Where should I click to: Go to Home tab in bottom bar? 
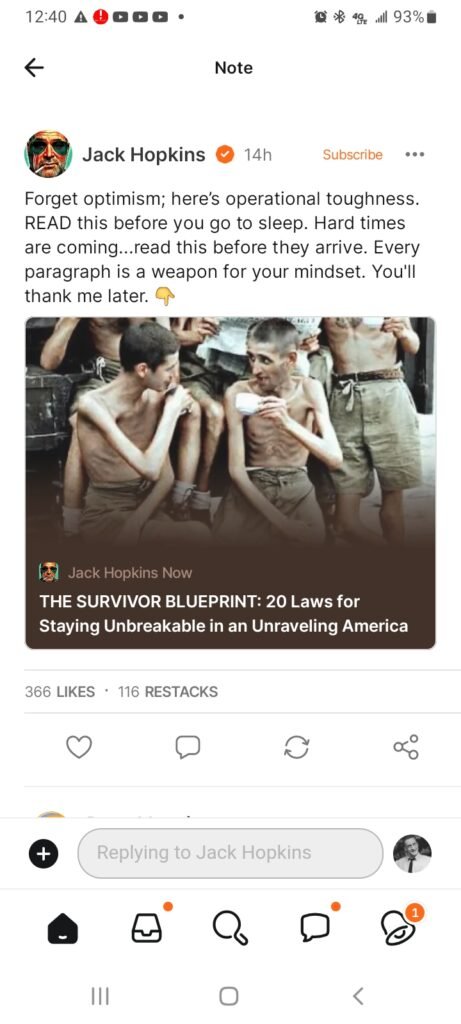pos(63,927)
